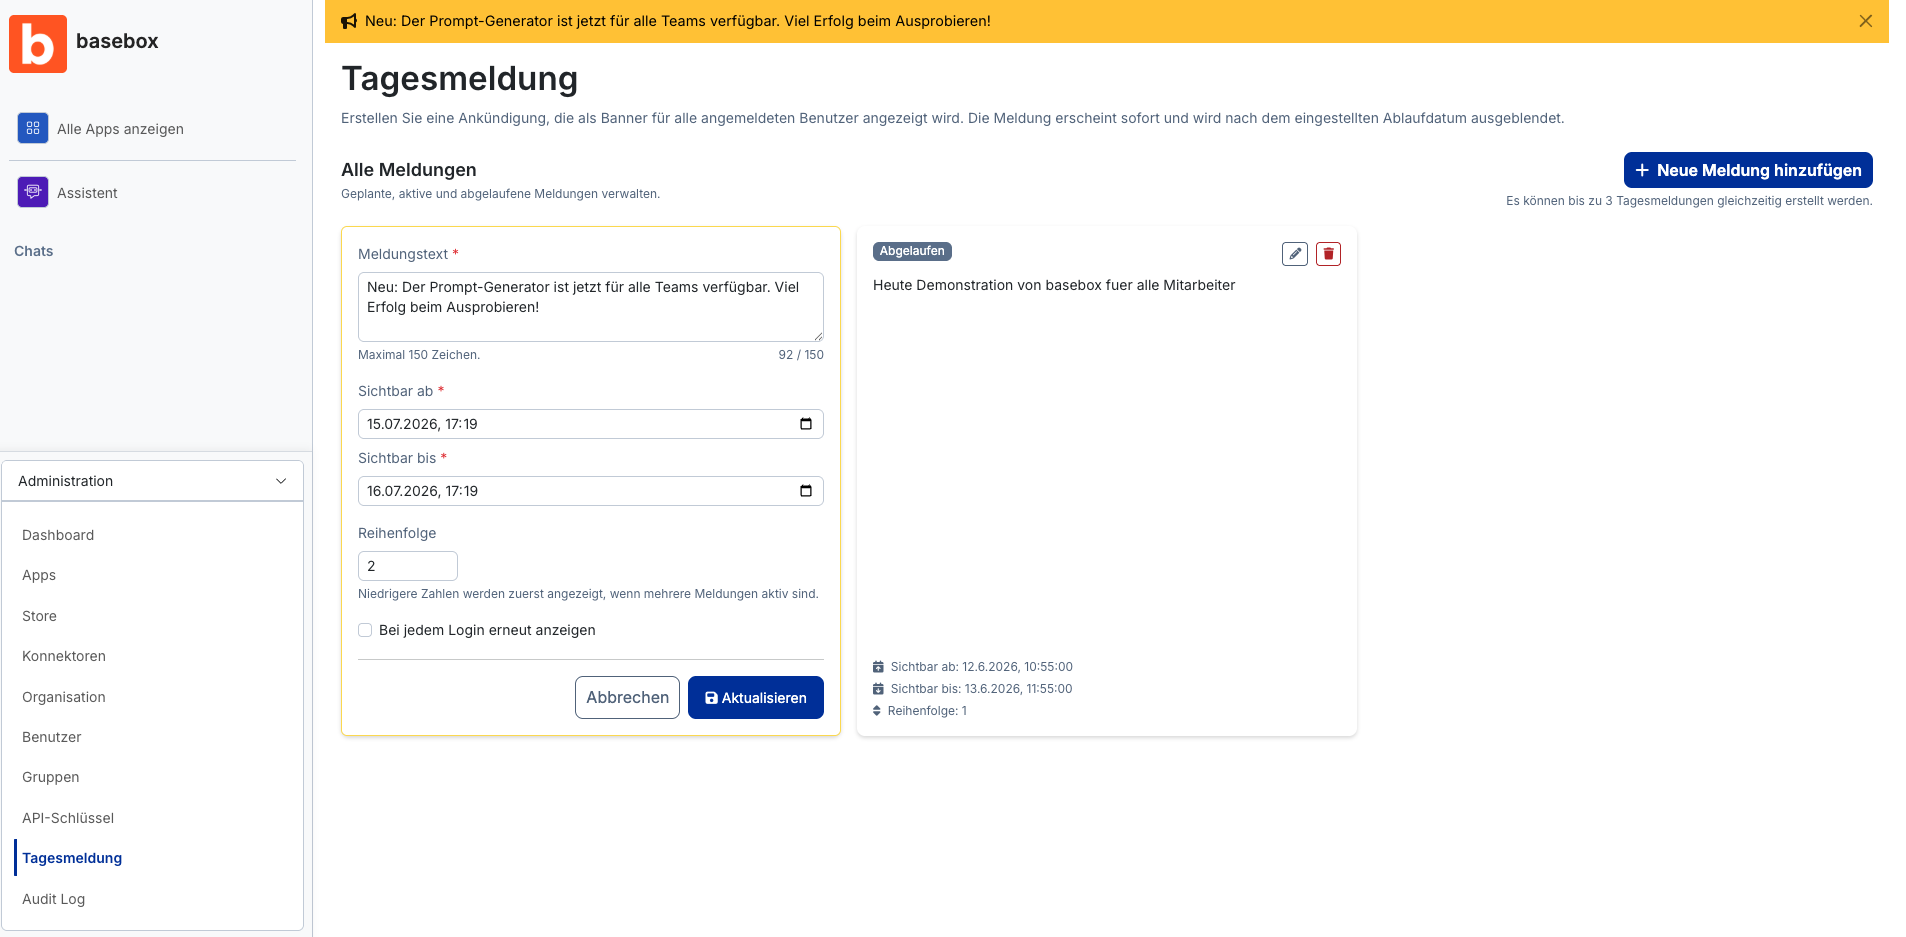Open Apps admin page
The width and height of the screenshot is (1906, 937).
(39, 575)
